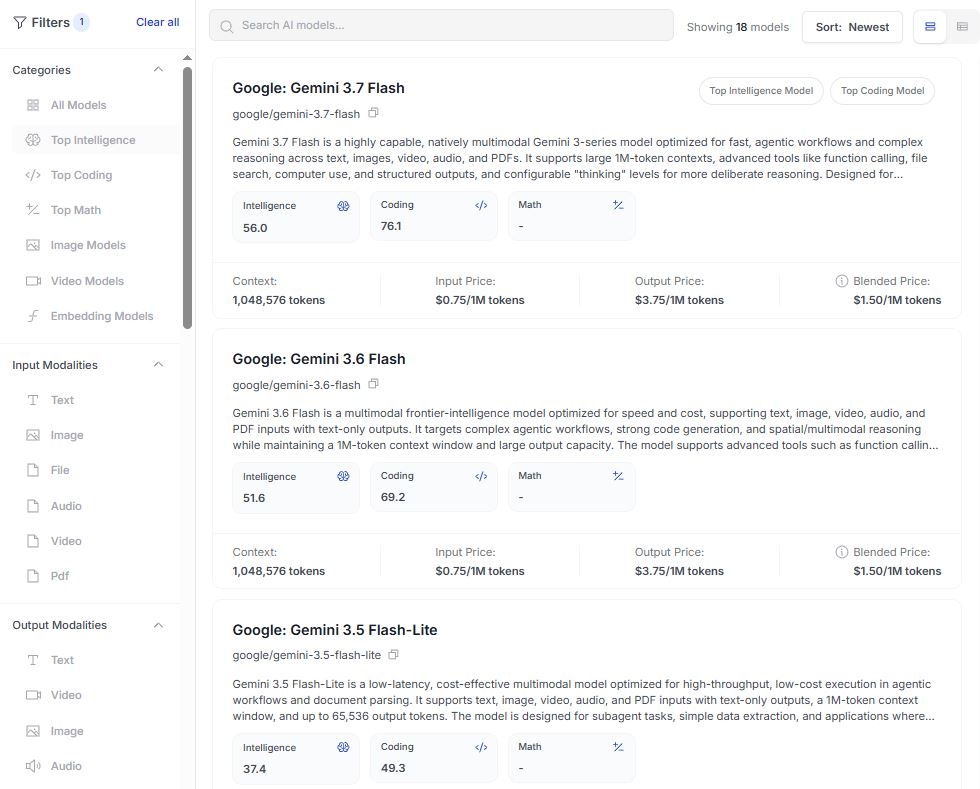Image resolution: width=980 pixels, height=789 pixels.
Task: Open Google: Gemini 3.7 Flash model title
Action: 318,88
